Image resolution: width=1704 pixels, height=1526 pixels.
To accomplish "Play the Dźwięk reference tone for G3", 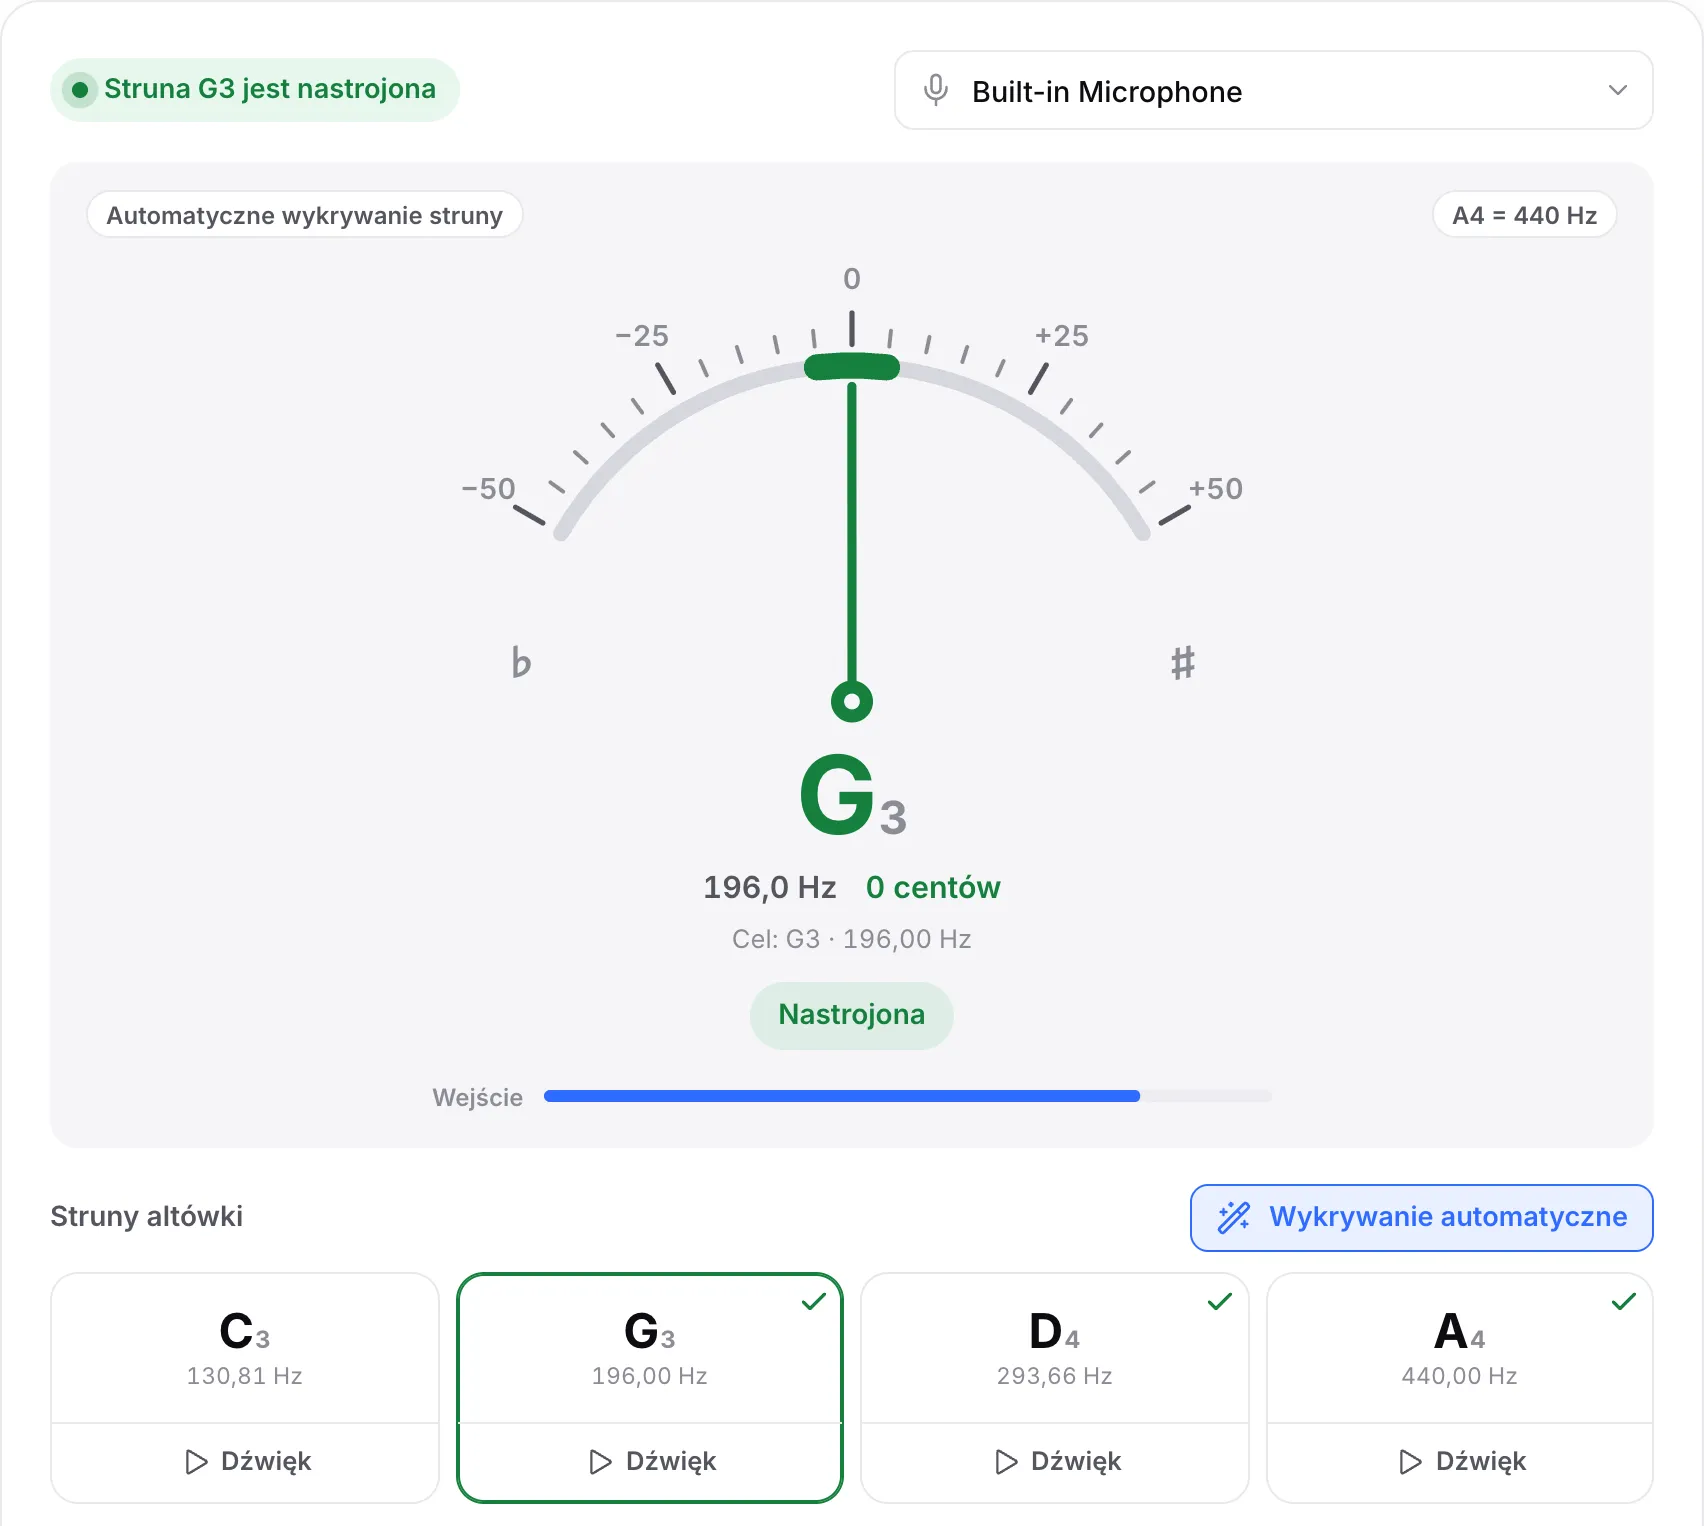I will [x=650, y=1462].
